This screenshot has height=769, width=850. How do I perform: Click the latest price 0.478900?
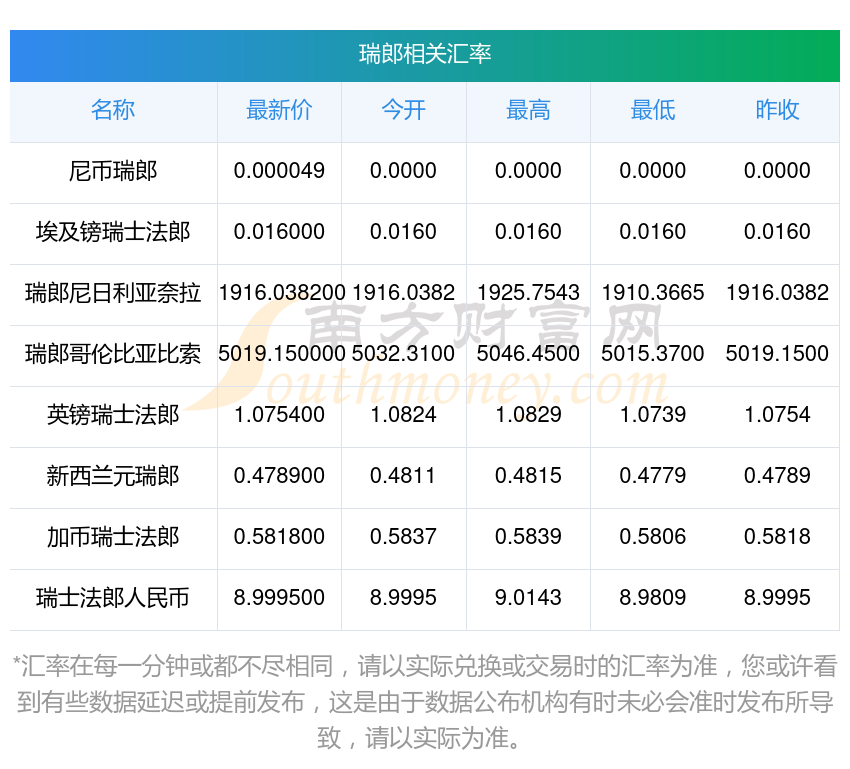tap(279, 476)
